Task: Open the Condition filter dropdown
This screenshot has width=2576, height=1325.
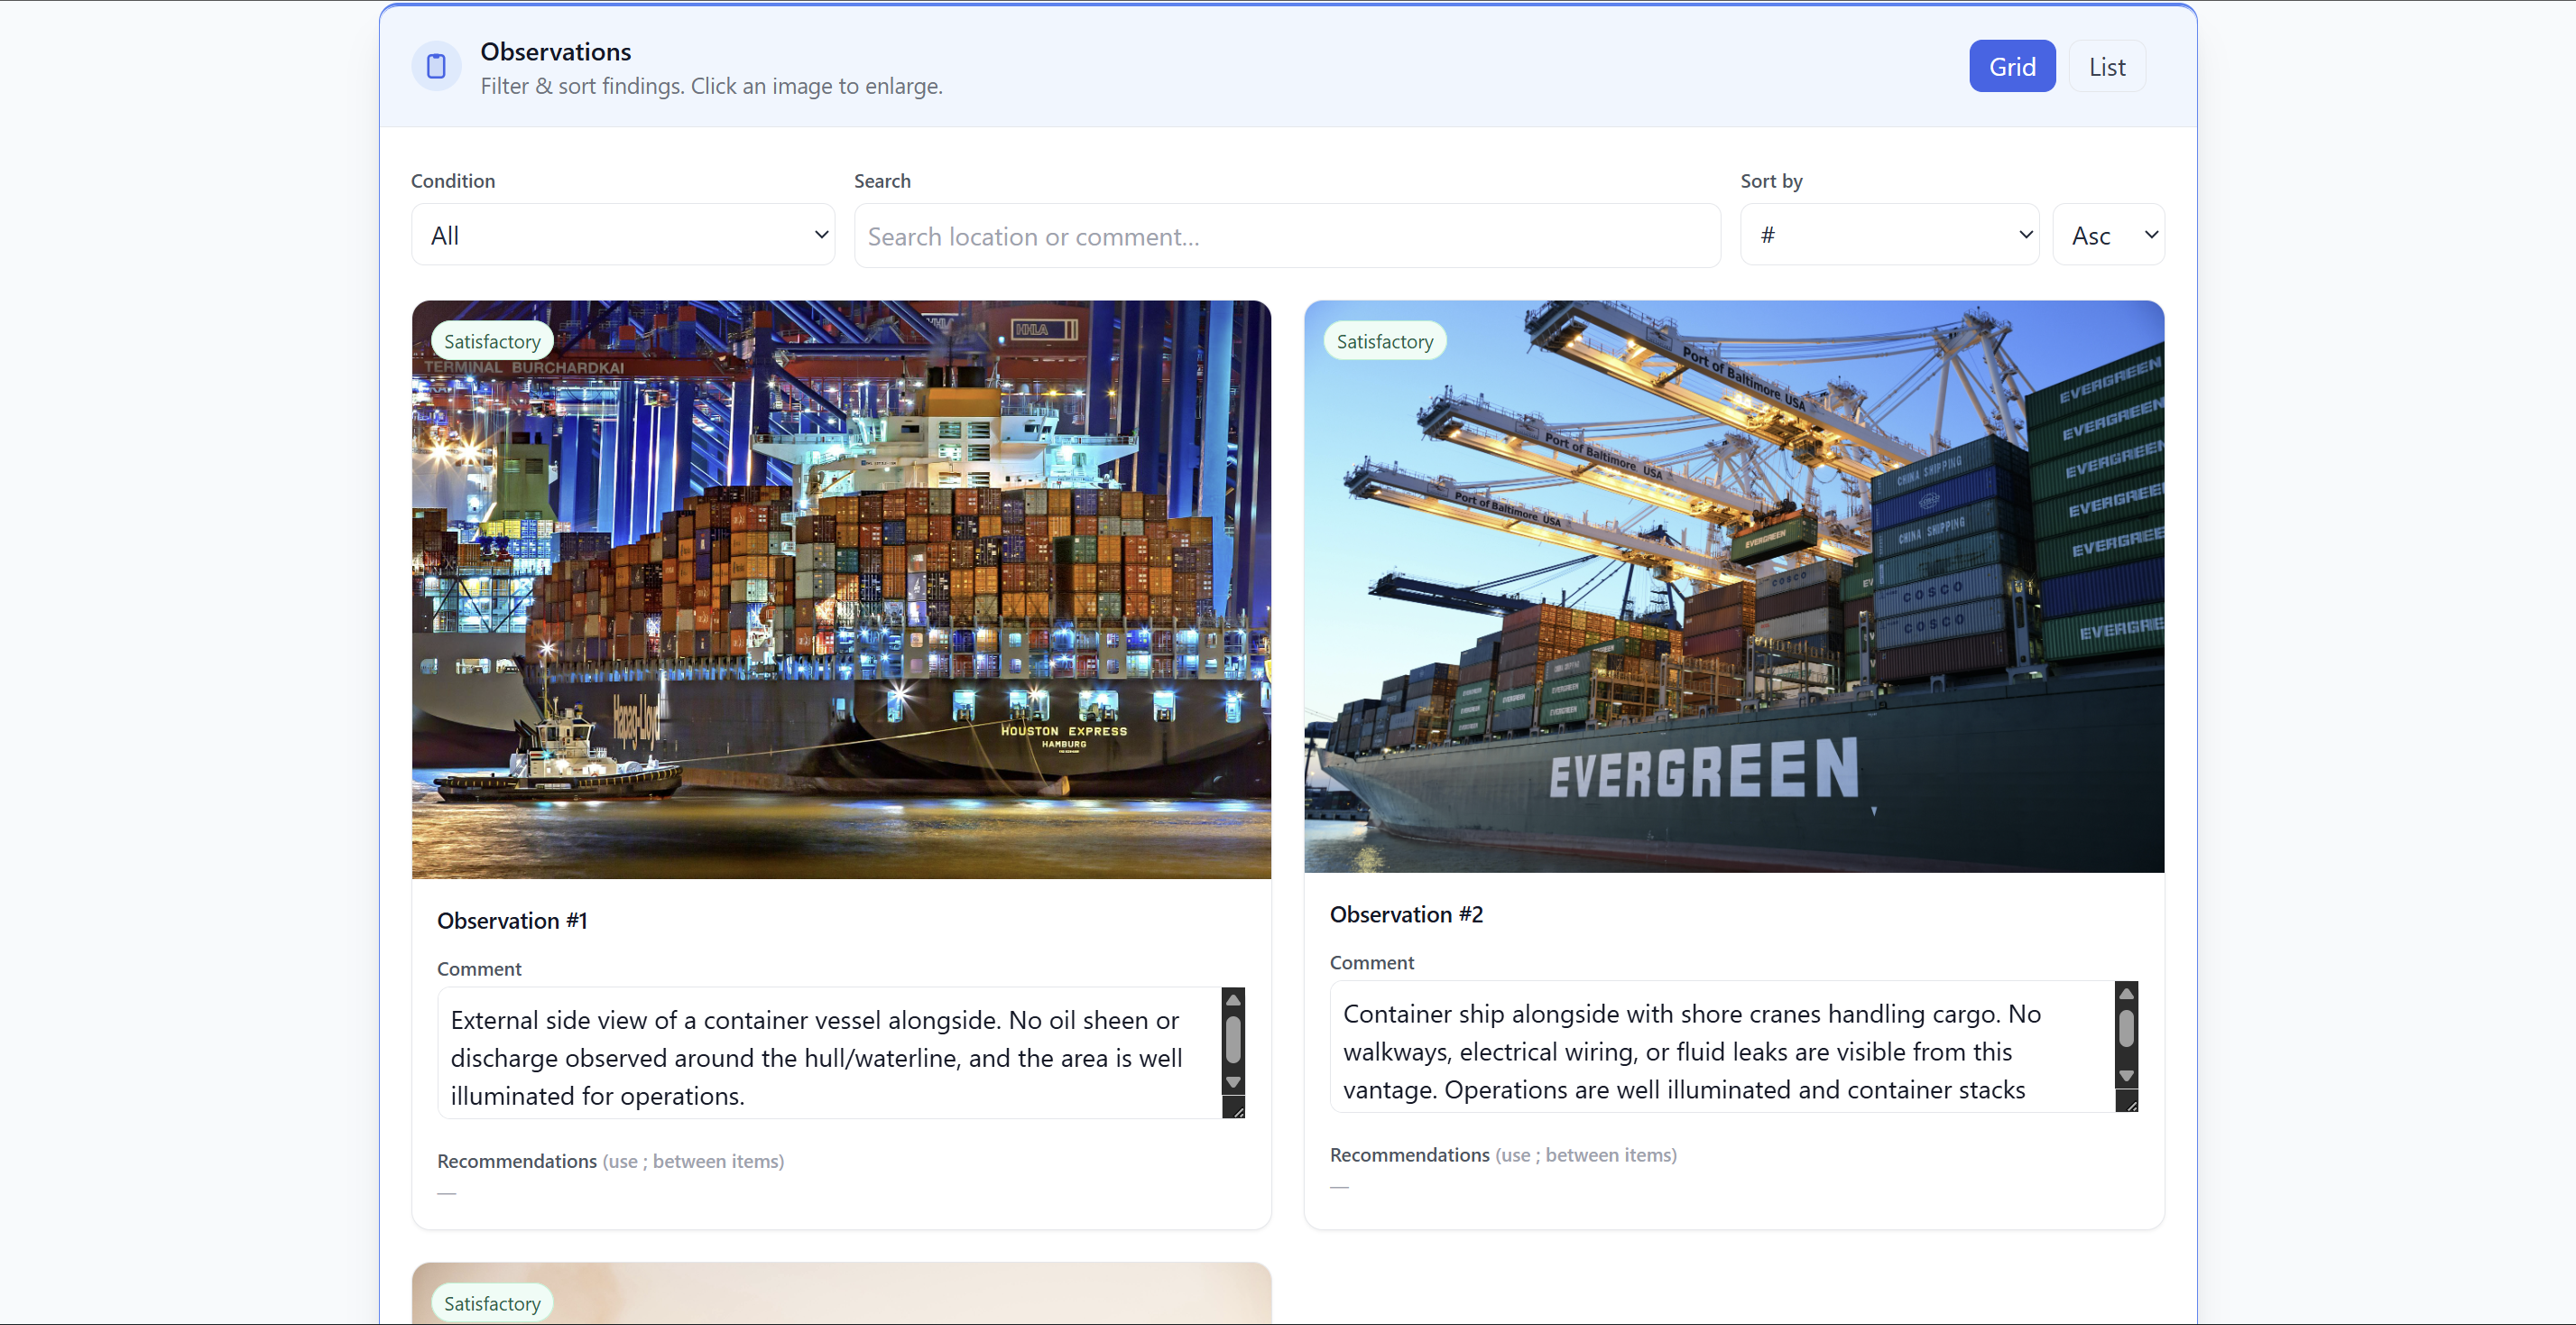Action: coord(623,235)
